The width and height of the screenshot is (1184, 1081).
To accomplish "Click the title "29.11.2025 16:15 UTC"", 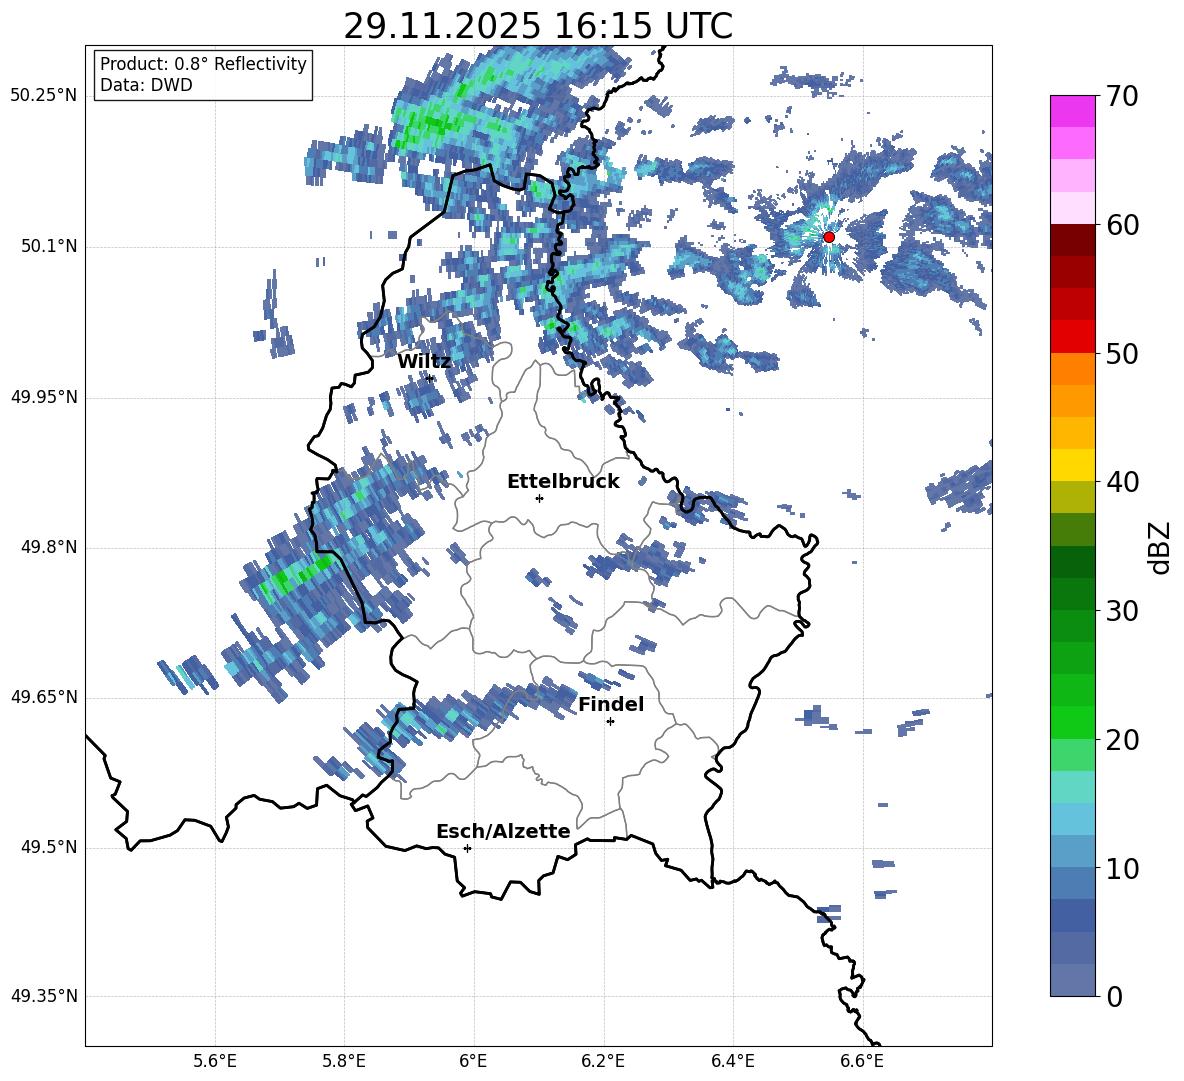I will click(x=538, y=26).
